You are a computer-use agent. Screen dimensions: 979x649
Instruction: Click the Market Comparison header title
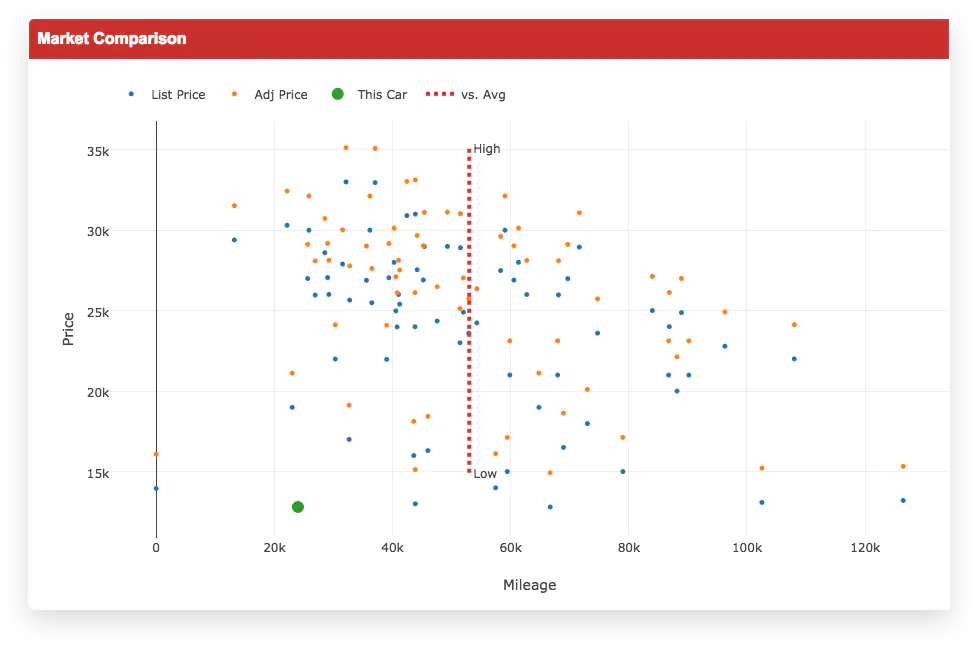pos(112,39)
